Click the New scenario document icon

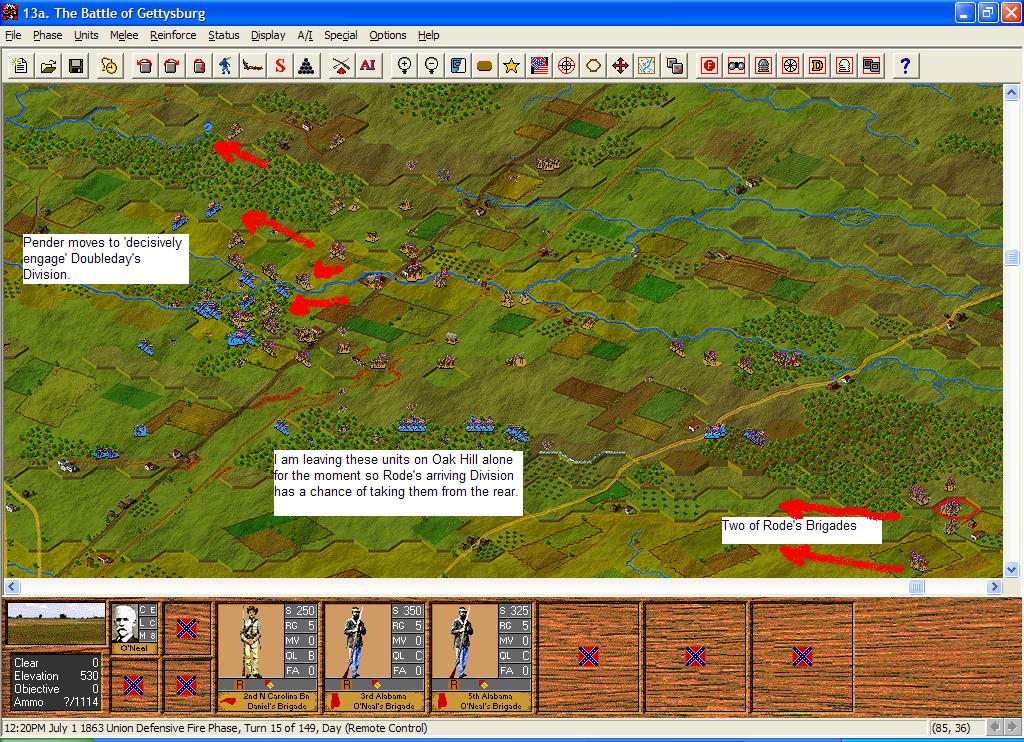[x=20, y=65]
